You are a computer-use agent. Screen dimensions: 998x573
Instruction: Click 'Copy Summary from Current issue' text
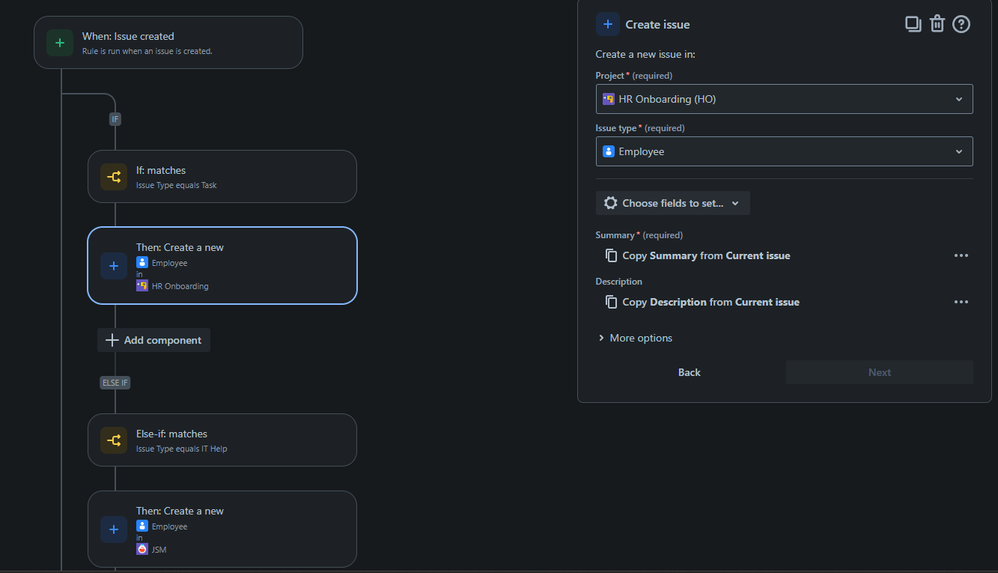[706, 255]
